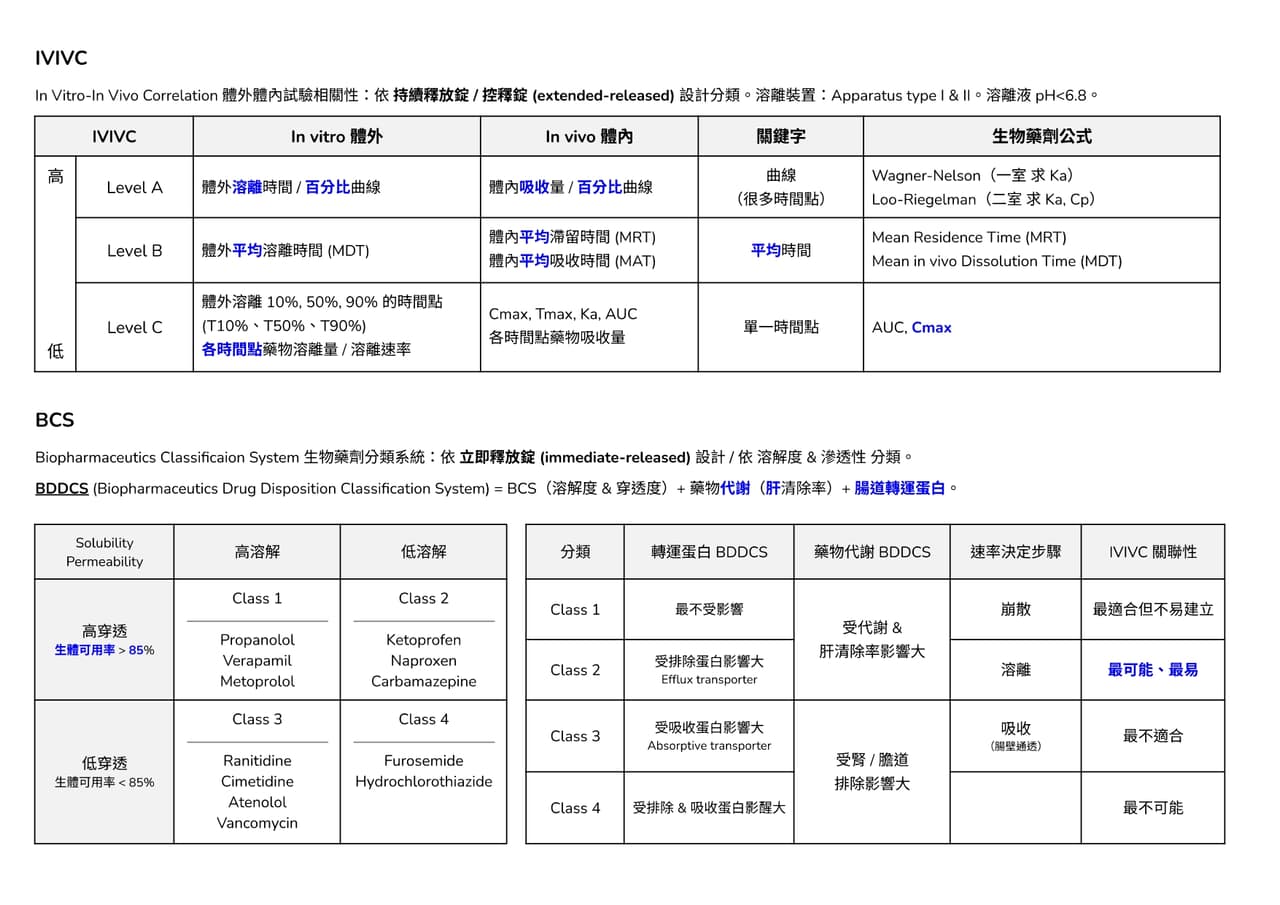The height and width of the screenshot is (905, 1280).
Task: Click "Mean Residence Time (MRT)" text
Action: coord(969,237)
